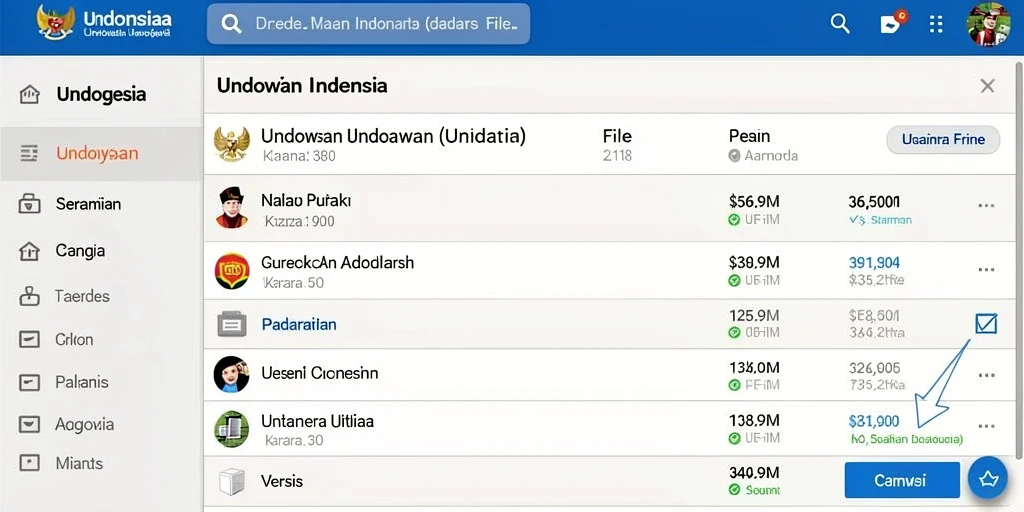Click Nalao Purakı avatar image

(232, 208)
